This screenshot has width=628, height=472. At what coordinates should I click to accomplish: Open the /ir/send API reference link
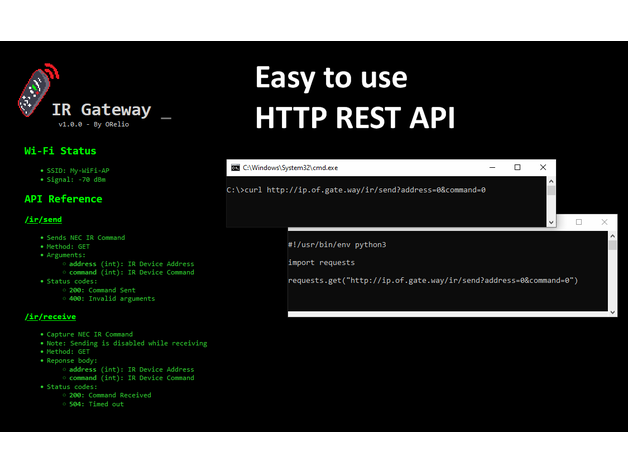point(42,217)
